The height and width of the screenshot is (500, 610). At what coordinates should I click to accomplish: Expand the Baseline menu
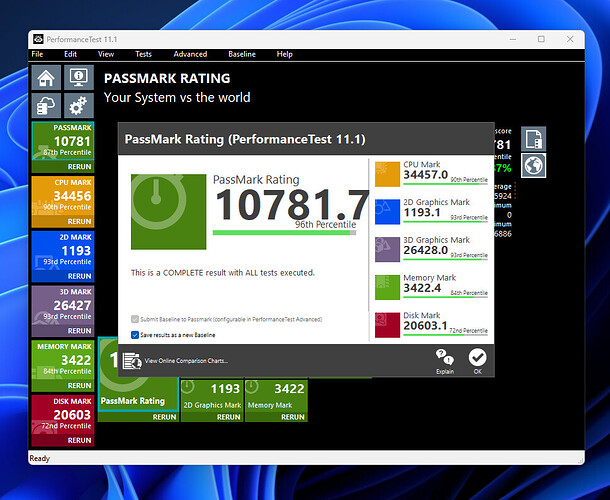(242, 54)
